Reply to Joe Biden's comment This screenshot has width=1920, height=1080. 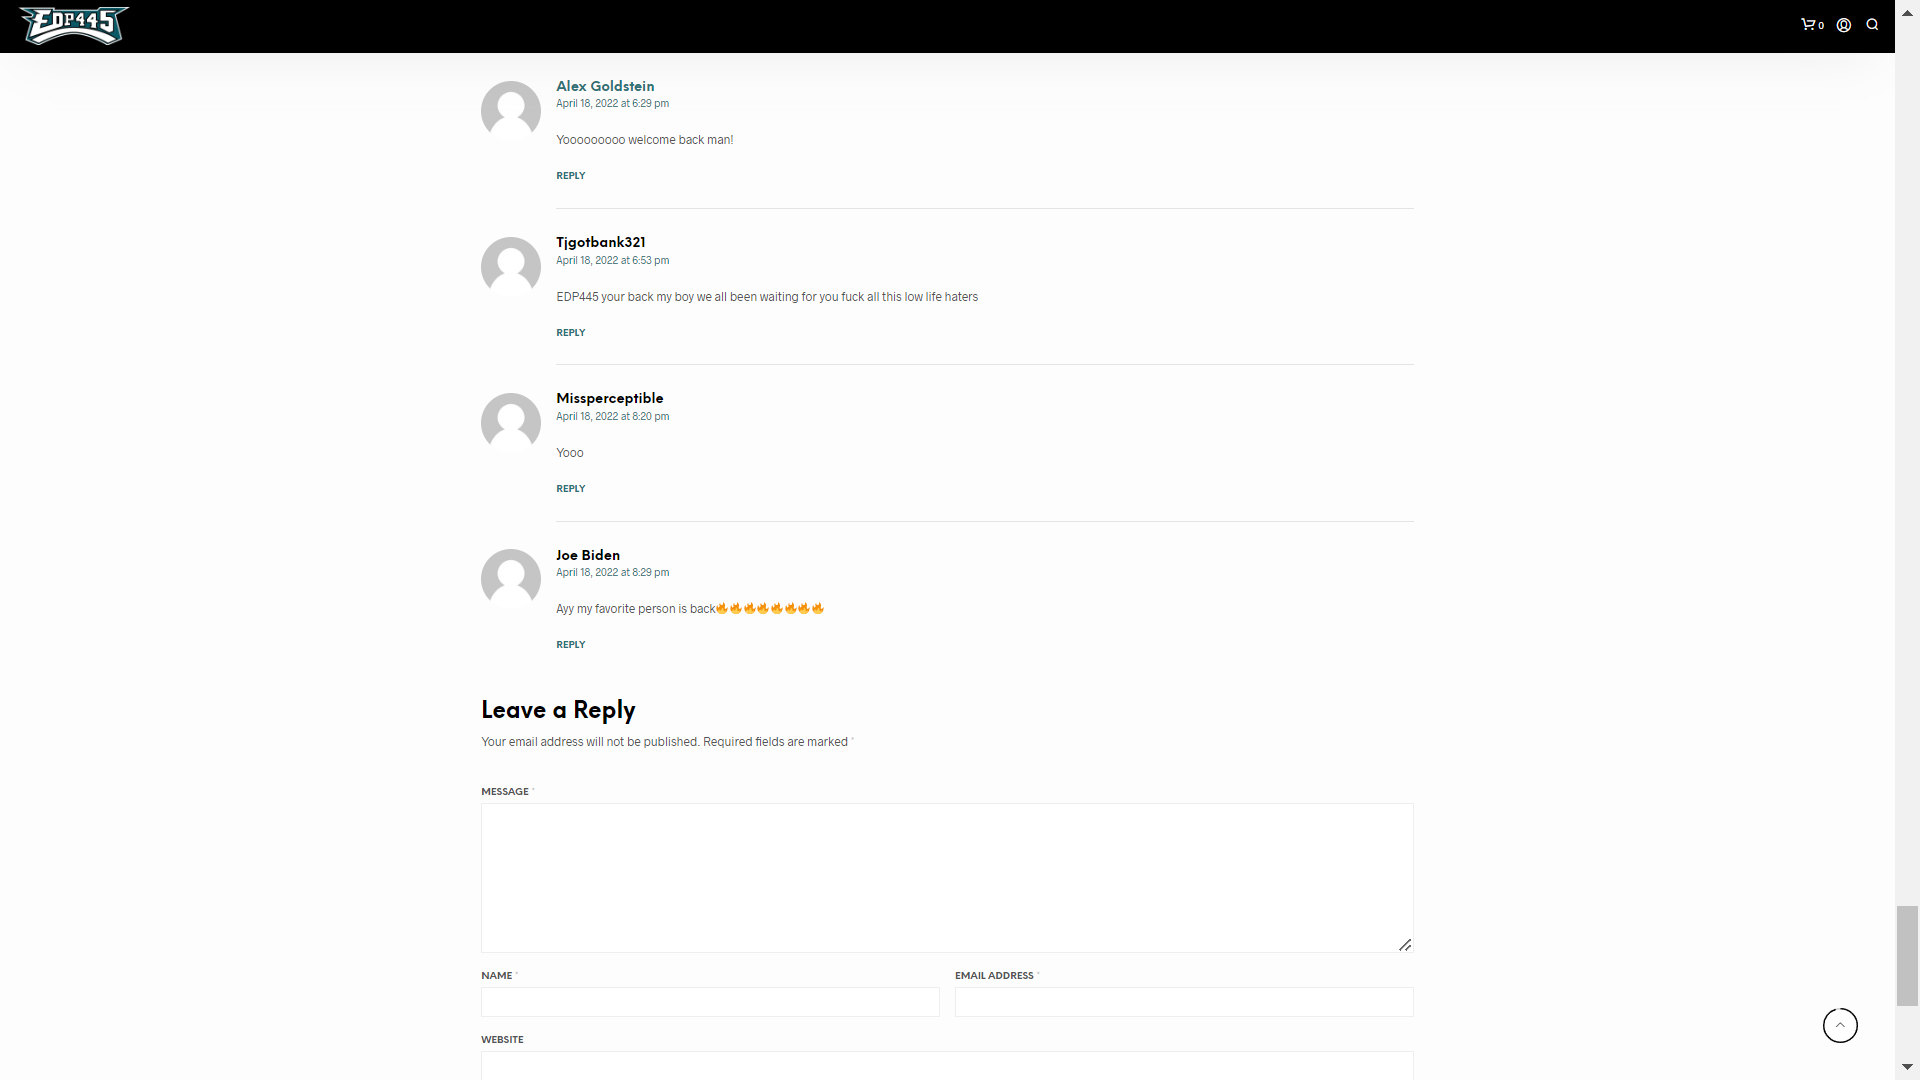click(x=571, y=645)
